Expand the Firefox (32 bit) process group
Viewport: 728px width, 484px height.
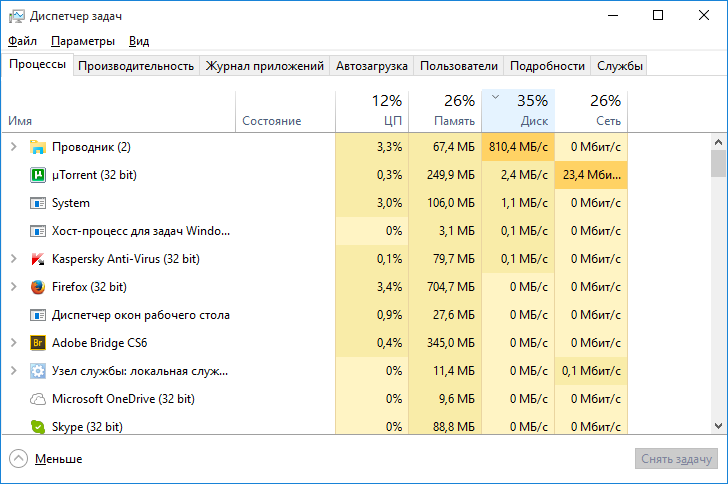(x=13, y=287)
